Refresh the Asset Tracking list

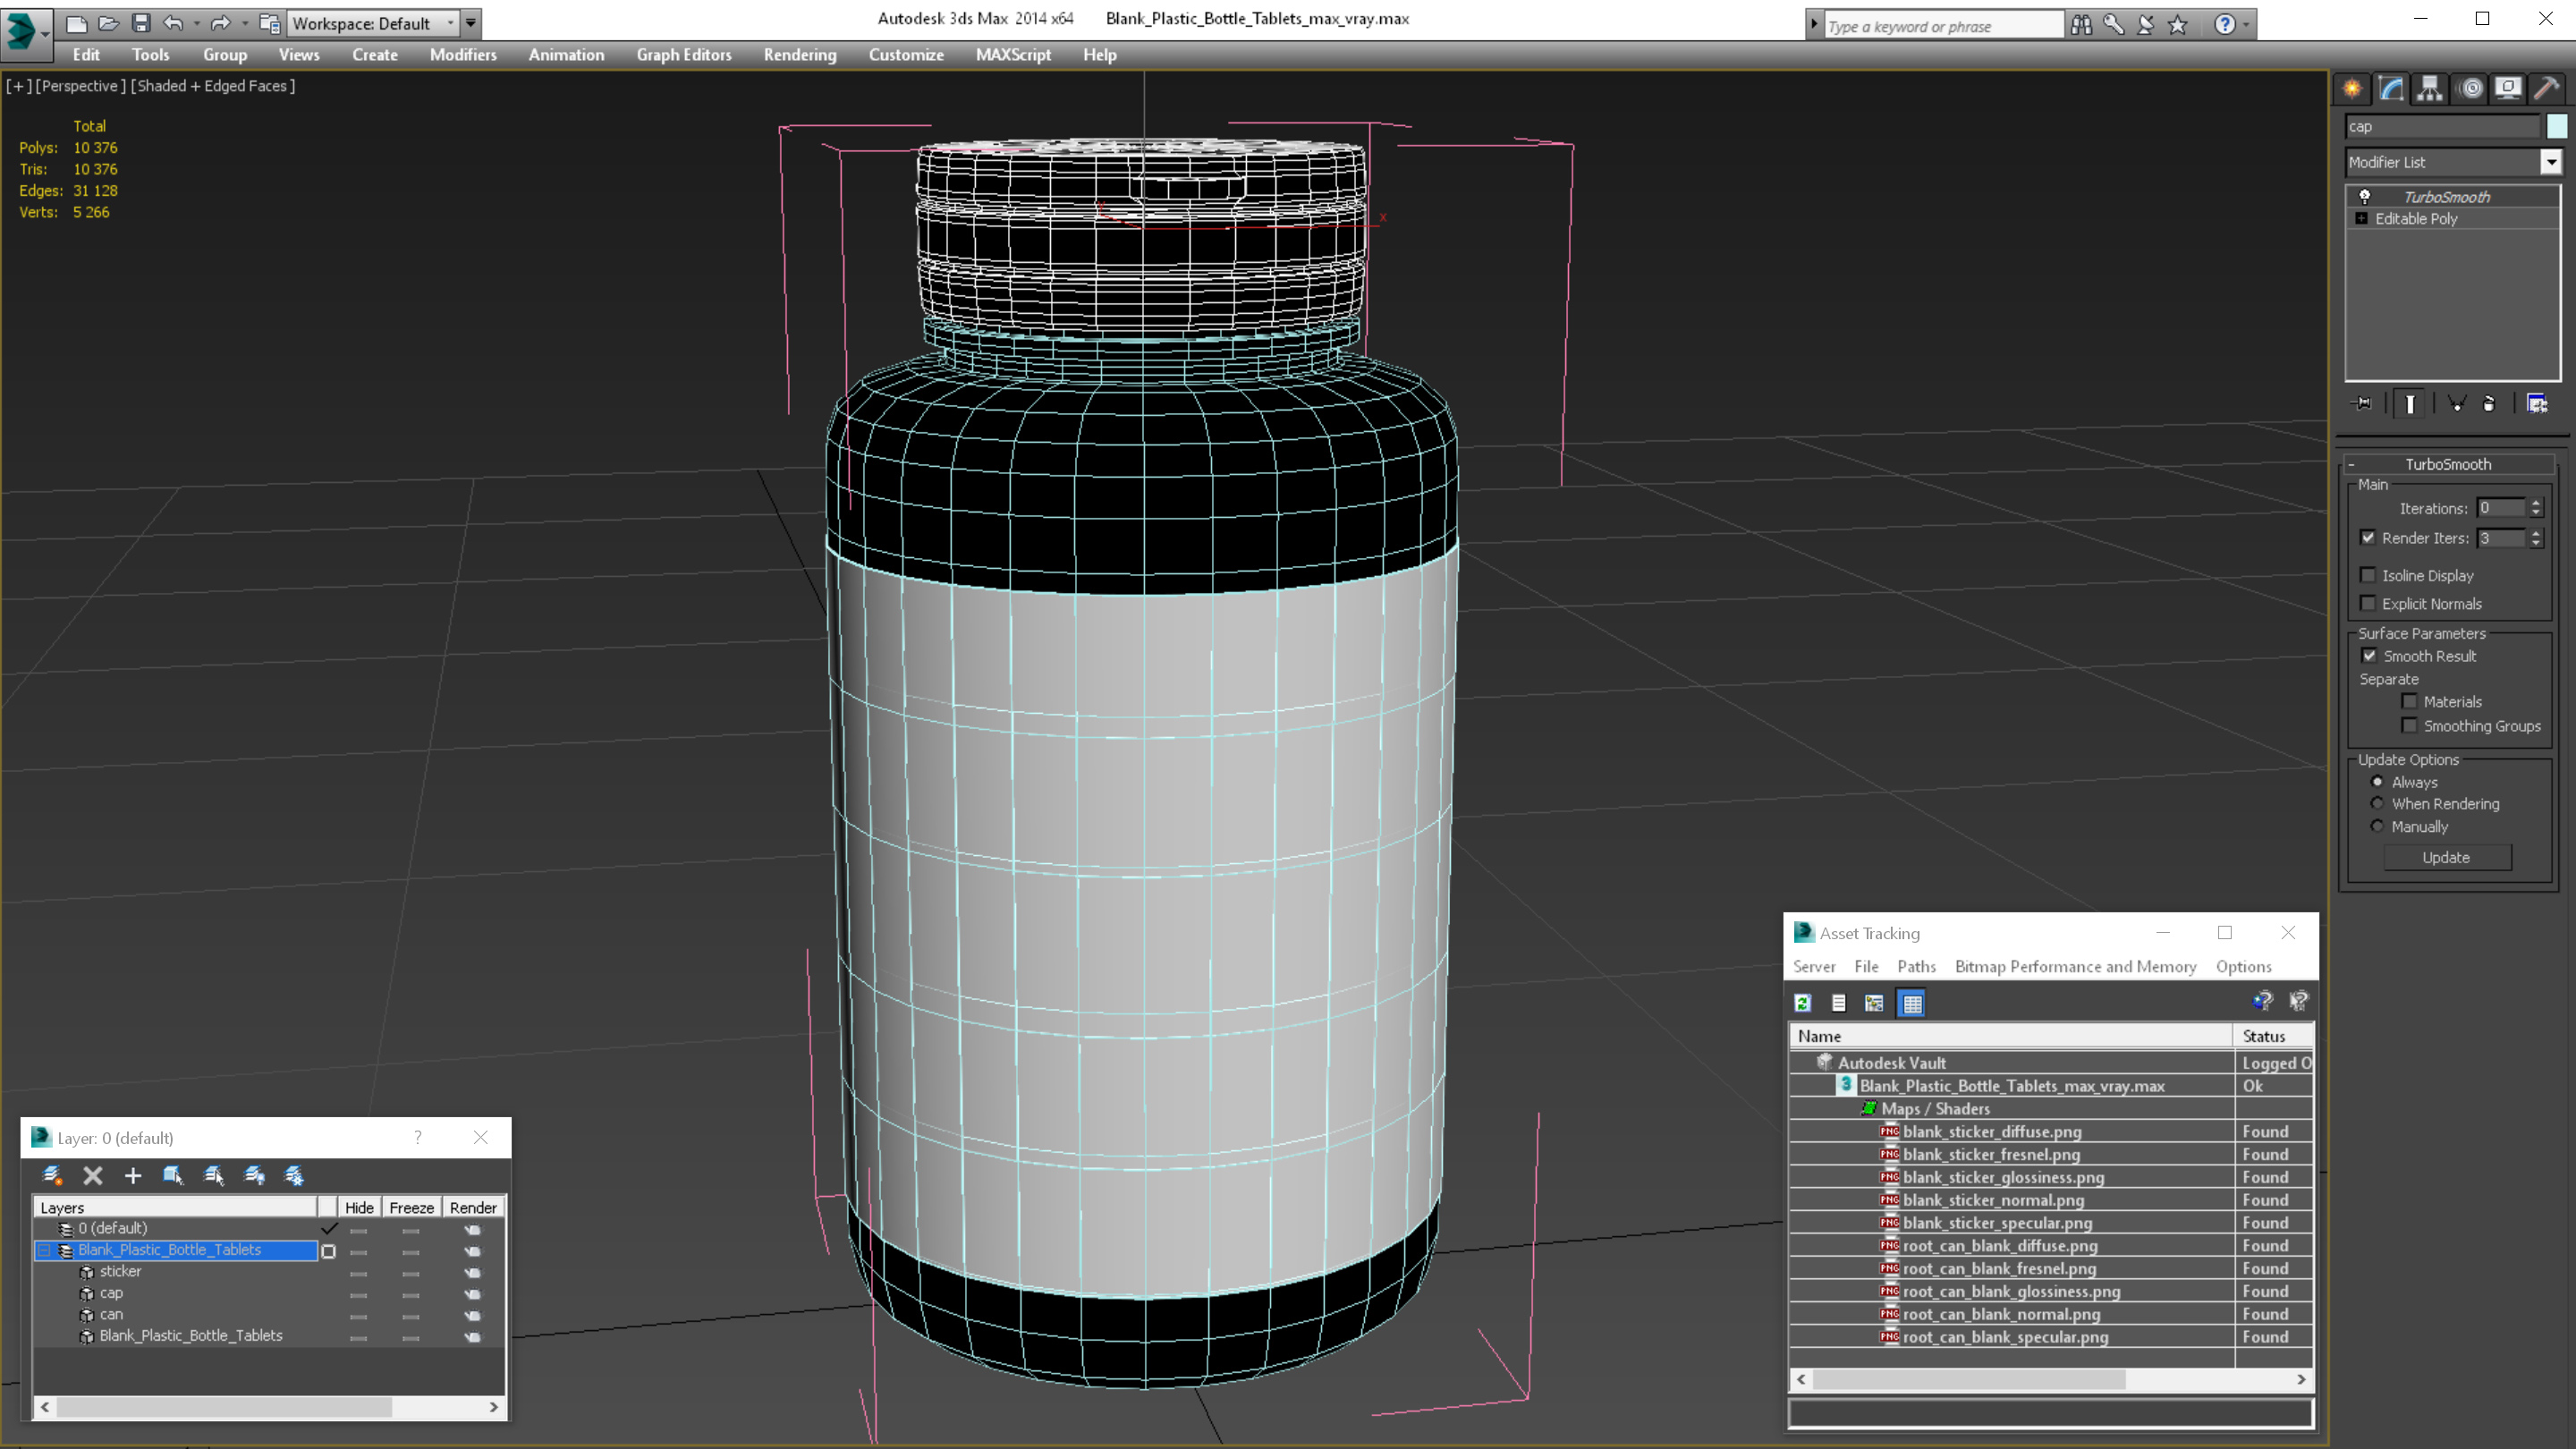point(1803,1003)
